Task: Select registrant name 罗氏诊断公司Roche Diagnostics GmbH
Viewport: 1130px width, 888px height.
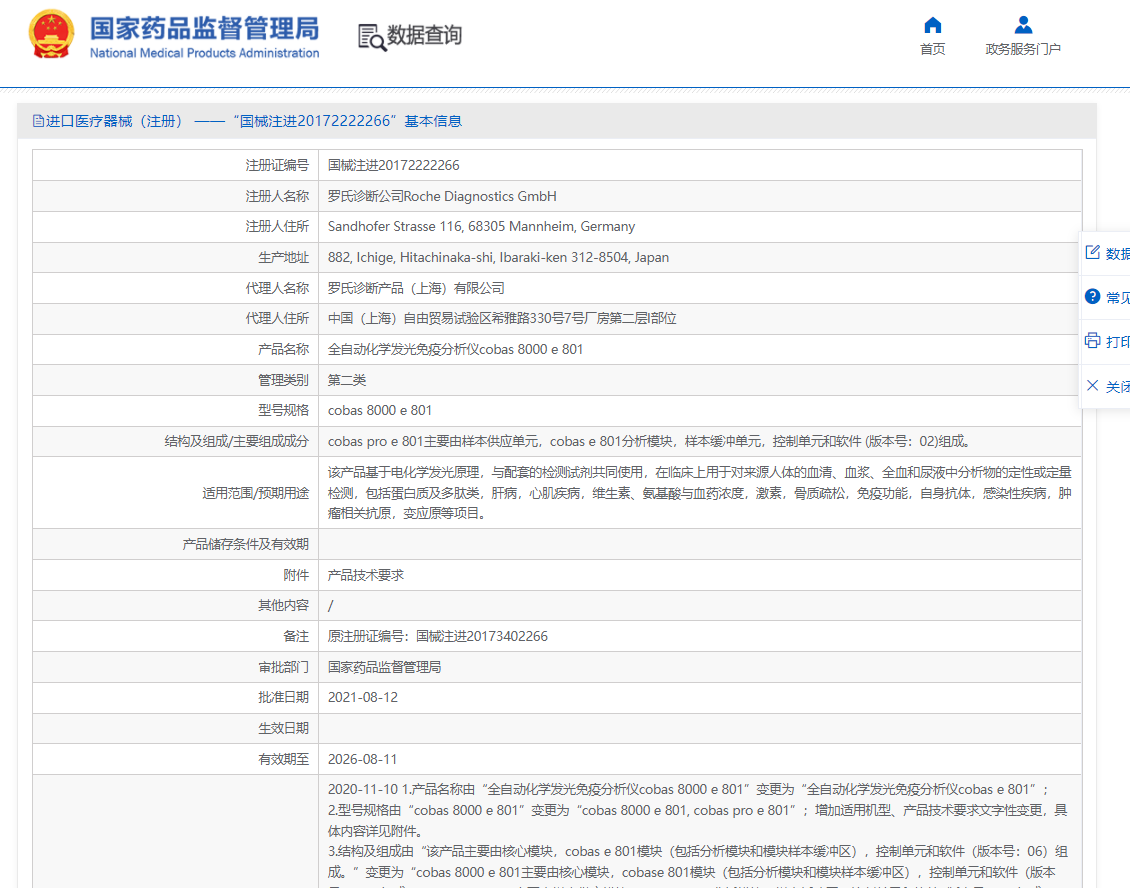Action: point(442,196)
